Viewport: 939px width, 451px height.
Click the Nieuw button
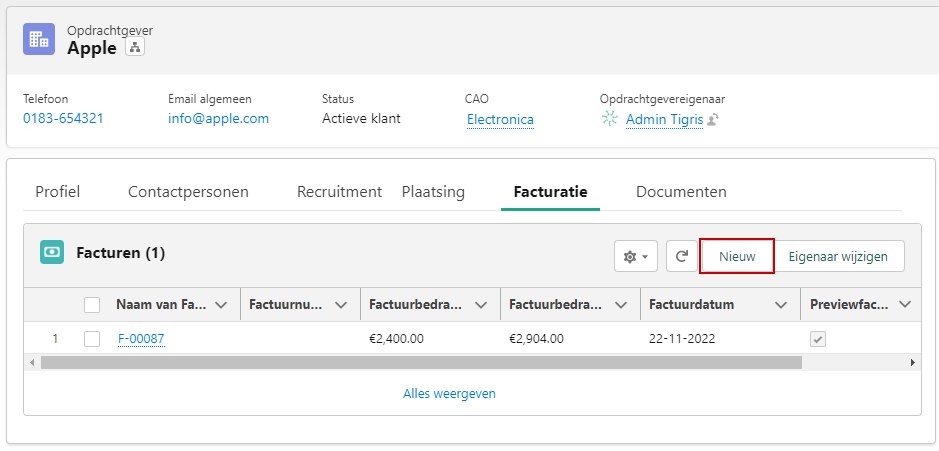737,256
